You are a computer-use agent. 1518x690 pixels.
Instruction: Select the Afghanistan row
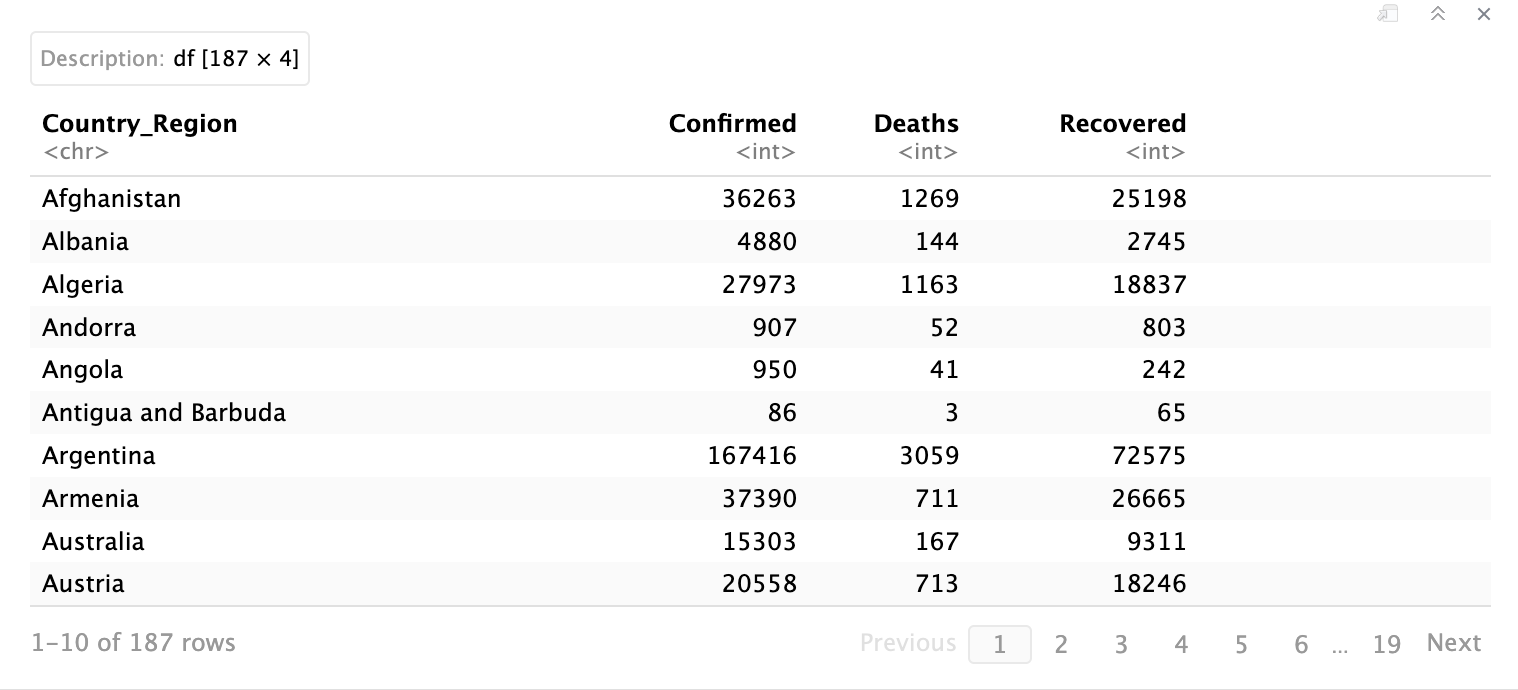point(112,199)
